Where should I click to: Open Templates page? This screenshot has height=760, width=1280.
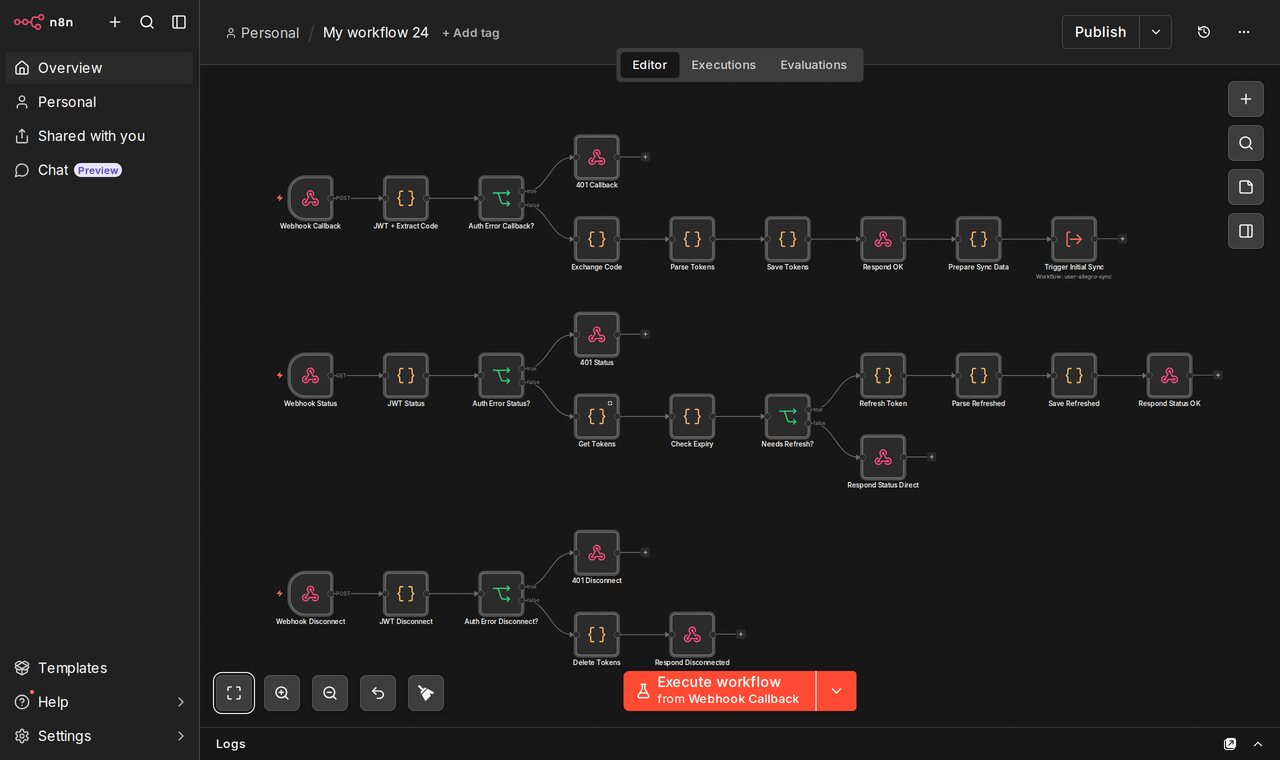tap(99, 668)
